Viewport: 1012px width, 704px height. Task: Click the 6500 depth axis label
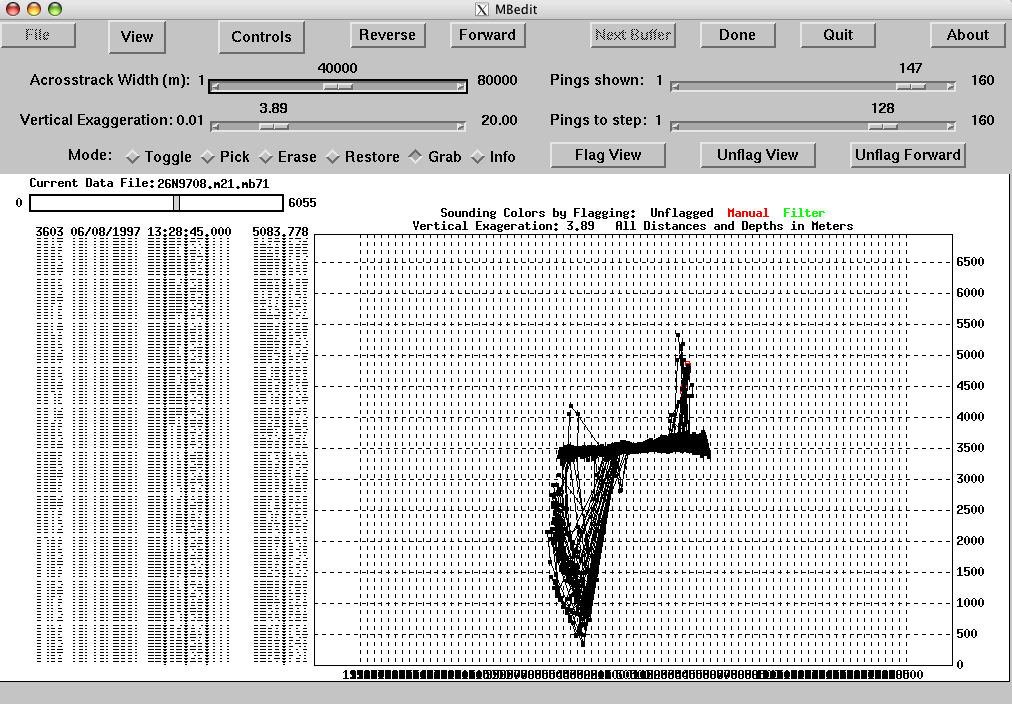970,262
